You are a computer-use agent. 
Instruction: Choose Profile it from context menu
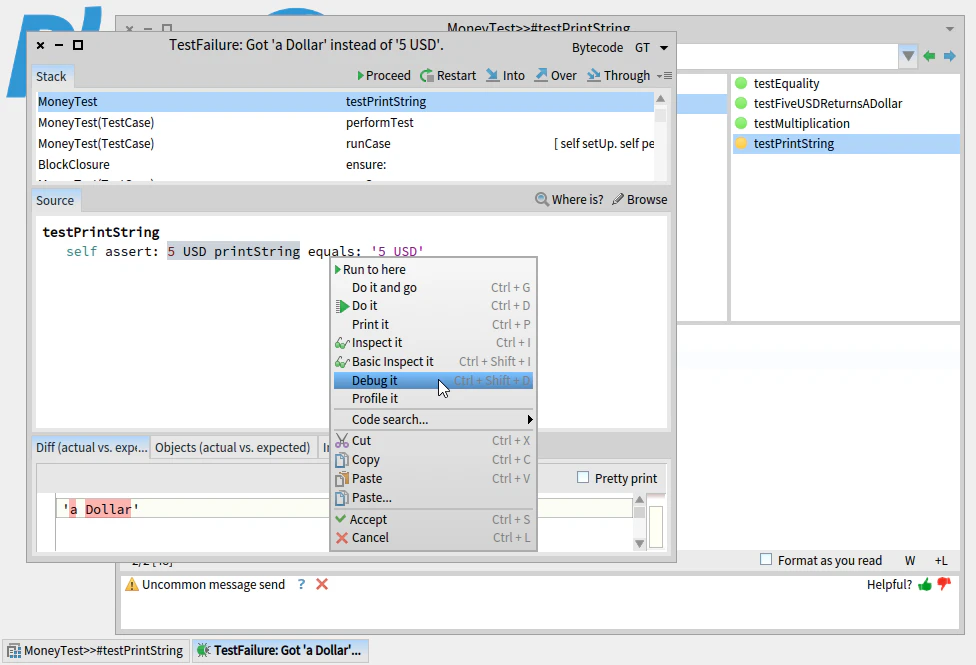pyautogui.click(x=433, y=399)
